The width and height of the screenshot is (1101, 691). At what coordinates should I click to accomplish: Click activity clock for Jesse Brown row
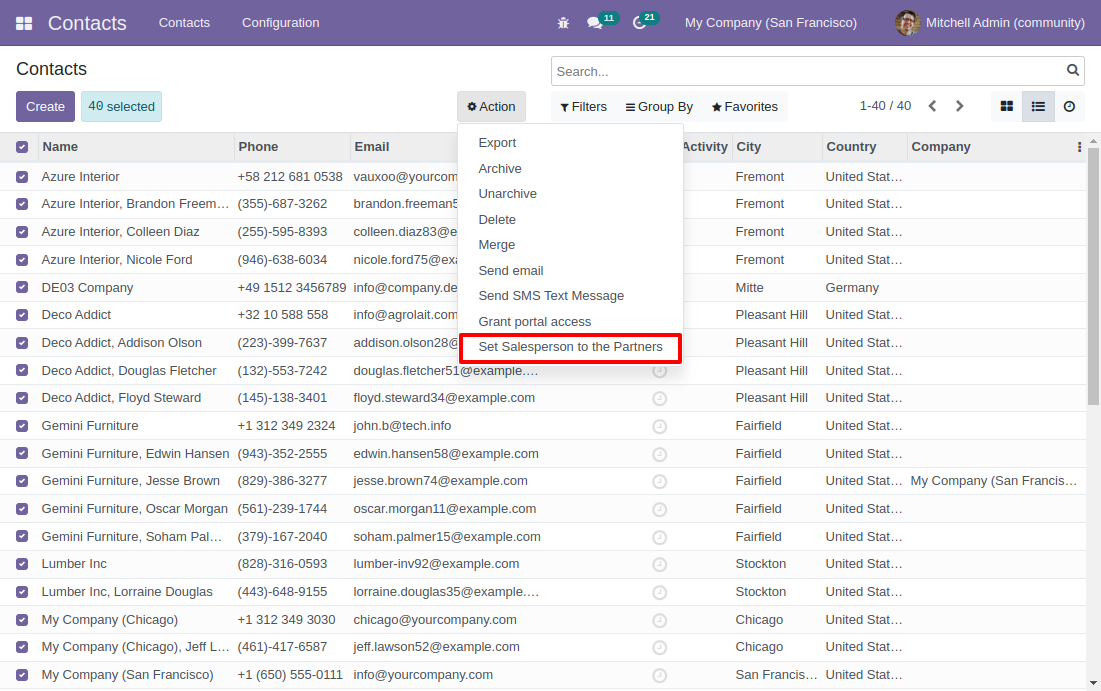[659, 481]
